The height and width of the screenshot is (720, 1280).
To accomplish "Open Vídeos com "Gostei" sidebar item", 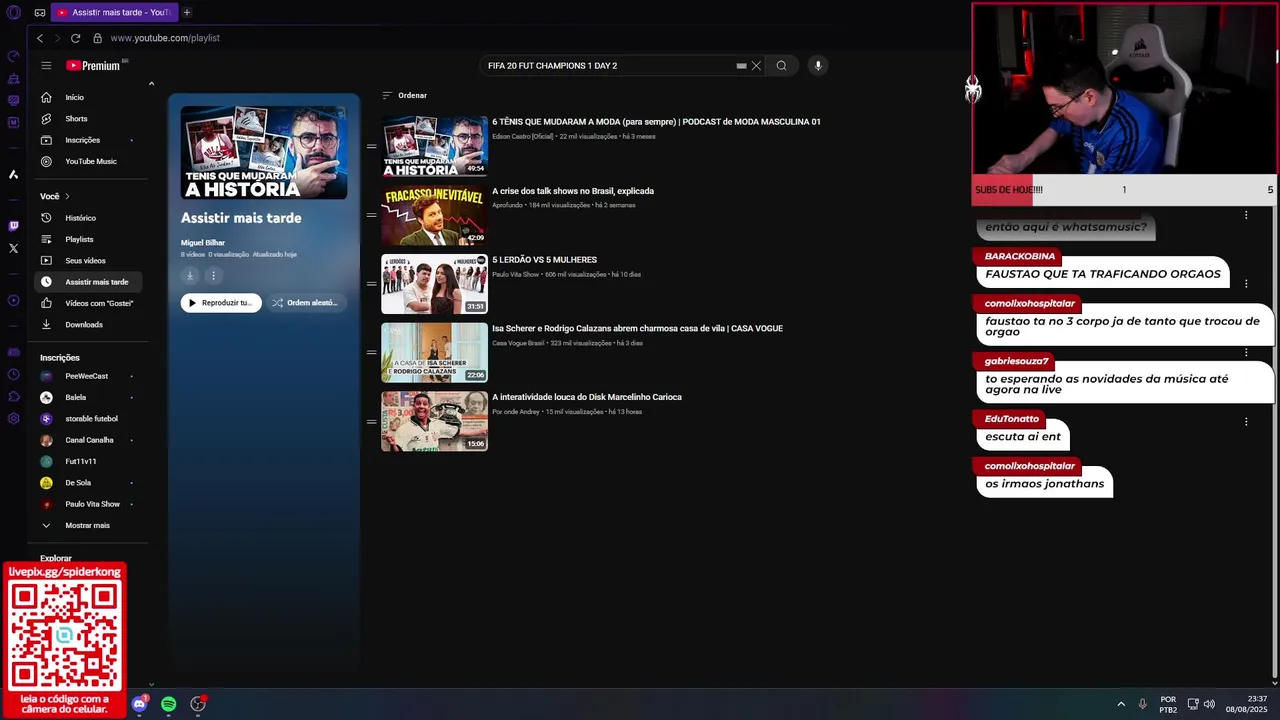I will pos(90,303).
